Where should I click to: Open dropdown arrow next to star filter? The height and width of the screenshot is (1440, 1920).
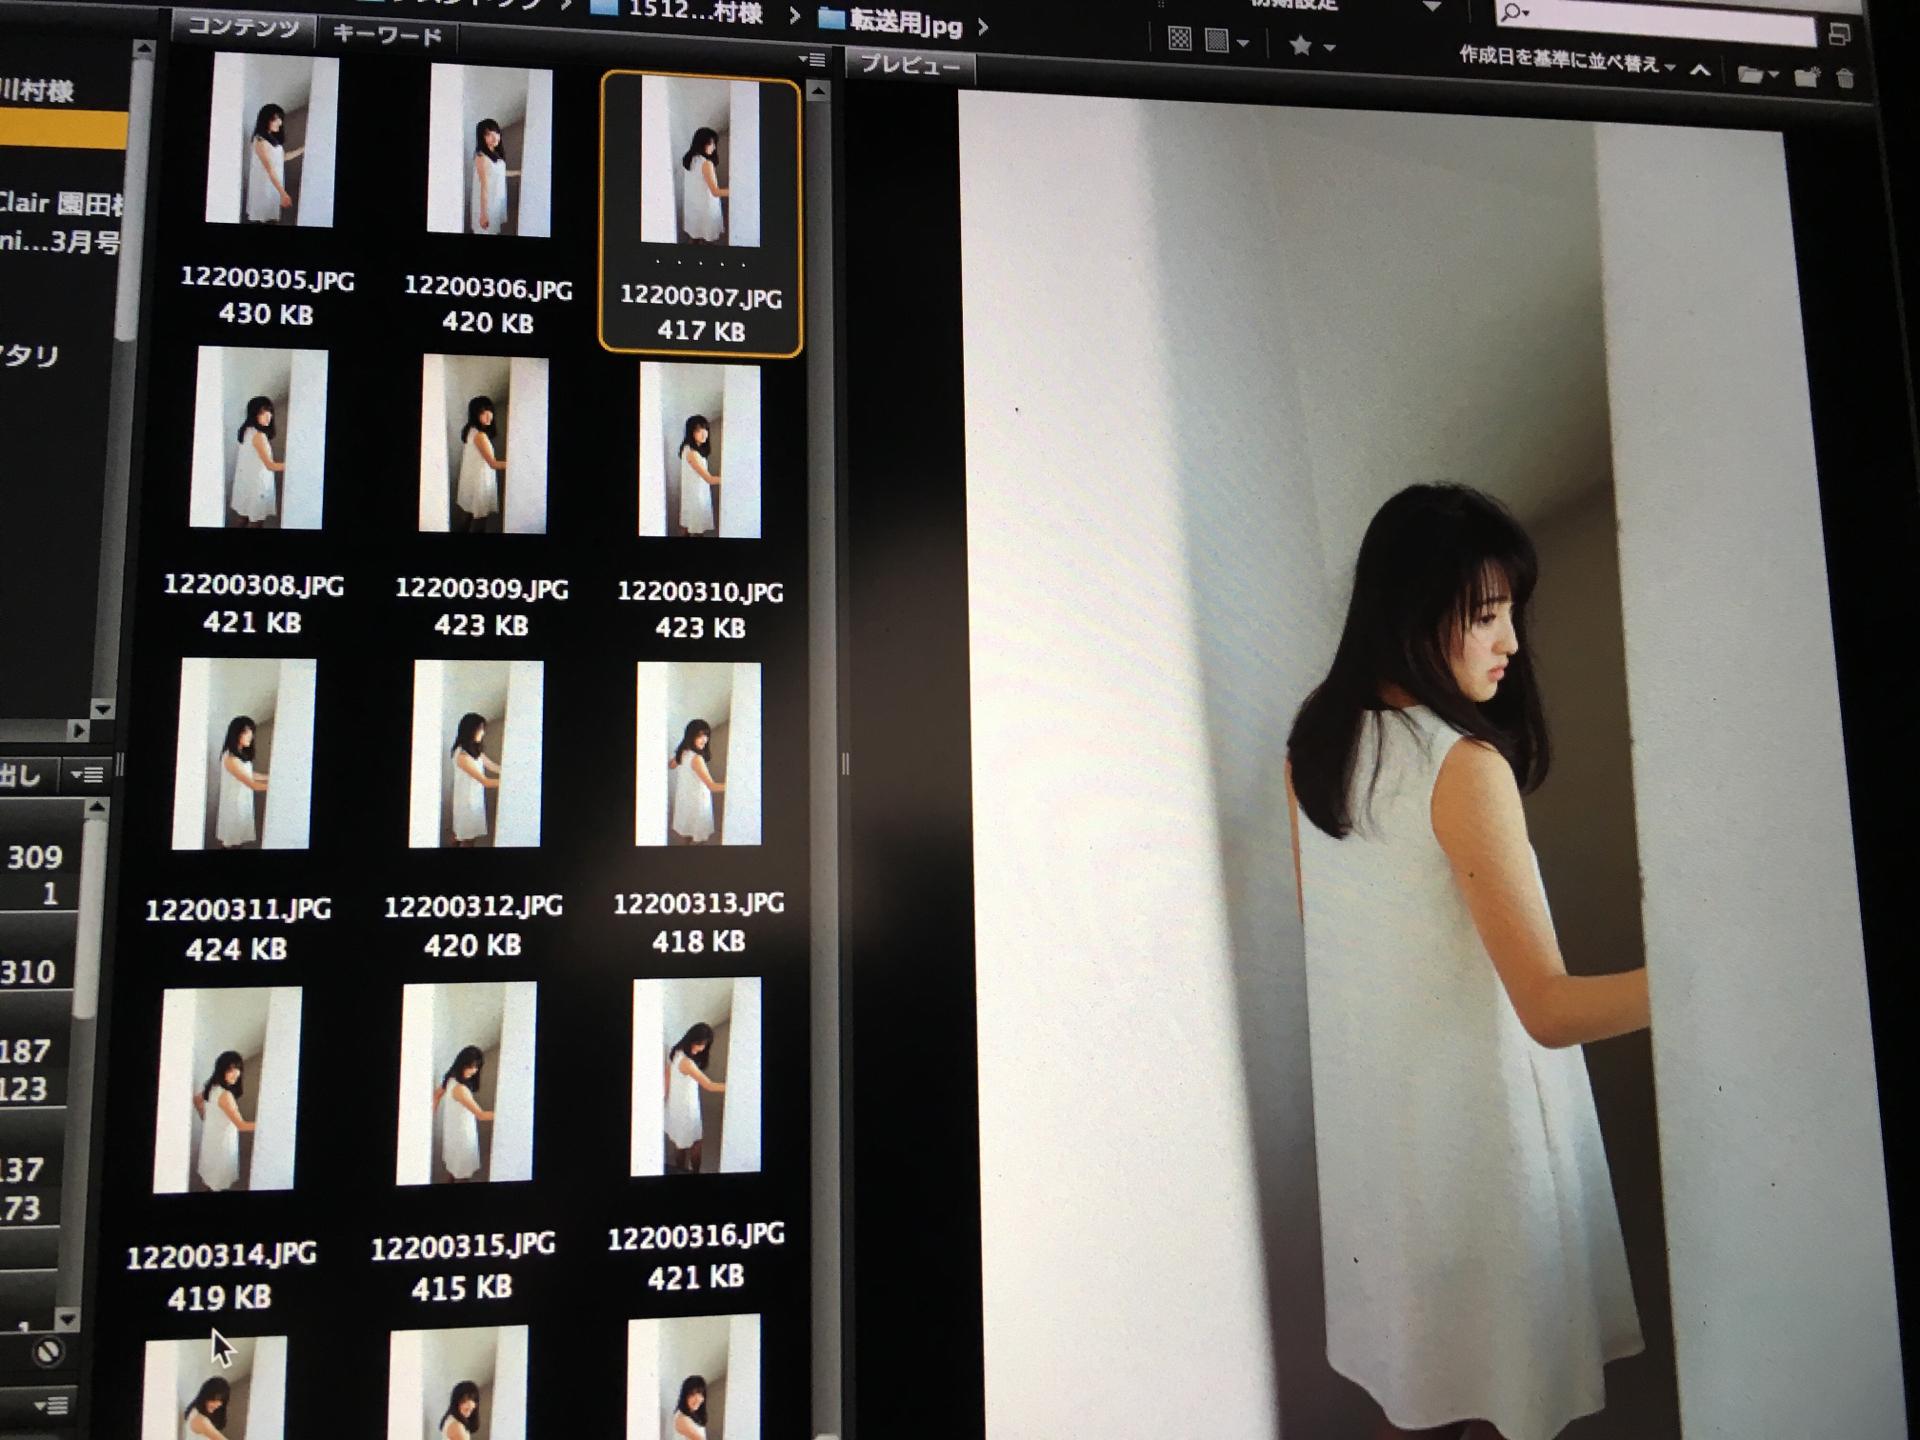(1330, 47)
